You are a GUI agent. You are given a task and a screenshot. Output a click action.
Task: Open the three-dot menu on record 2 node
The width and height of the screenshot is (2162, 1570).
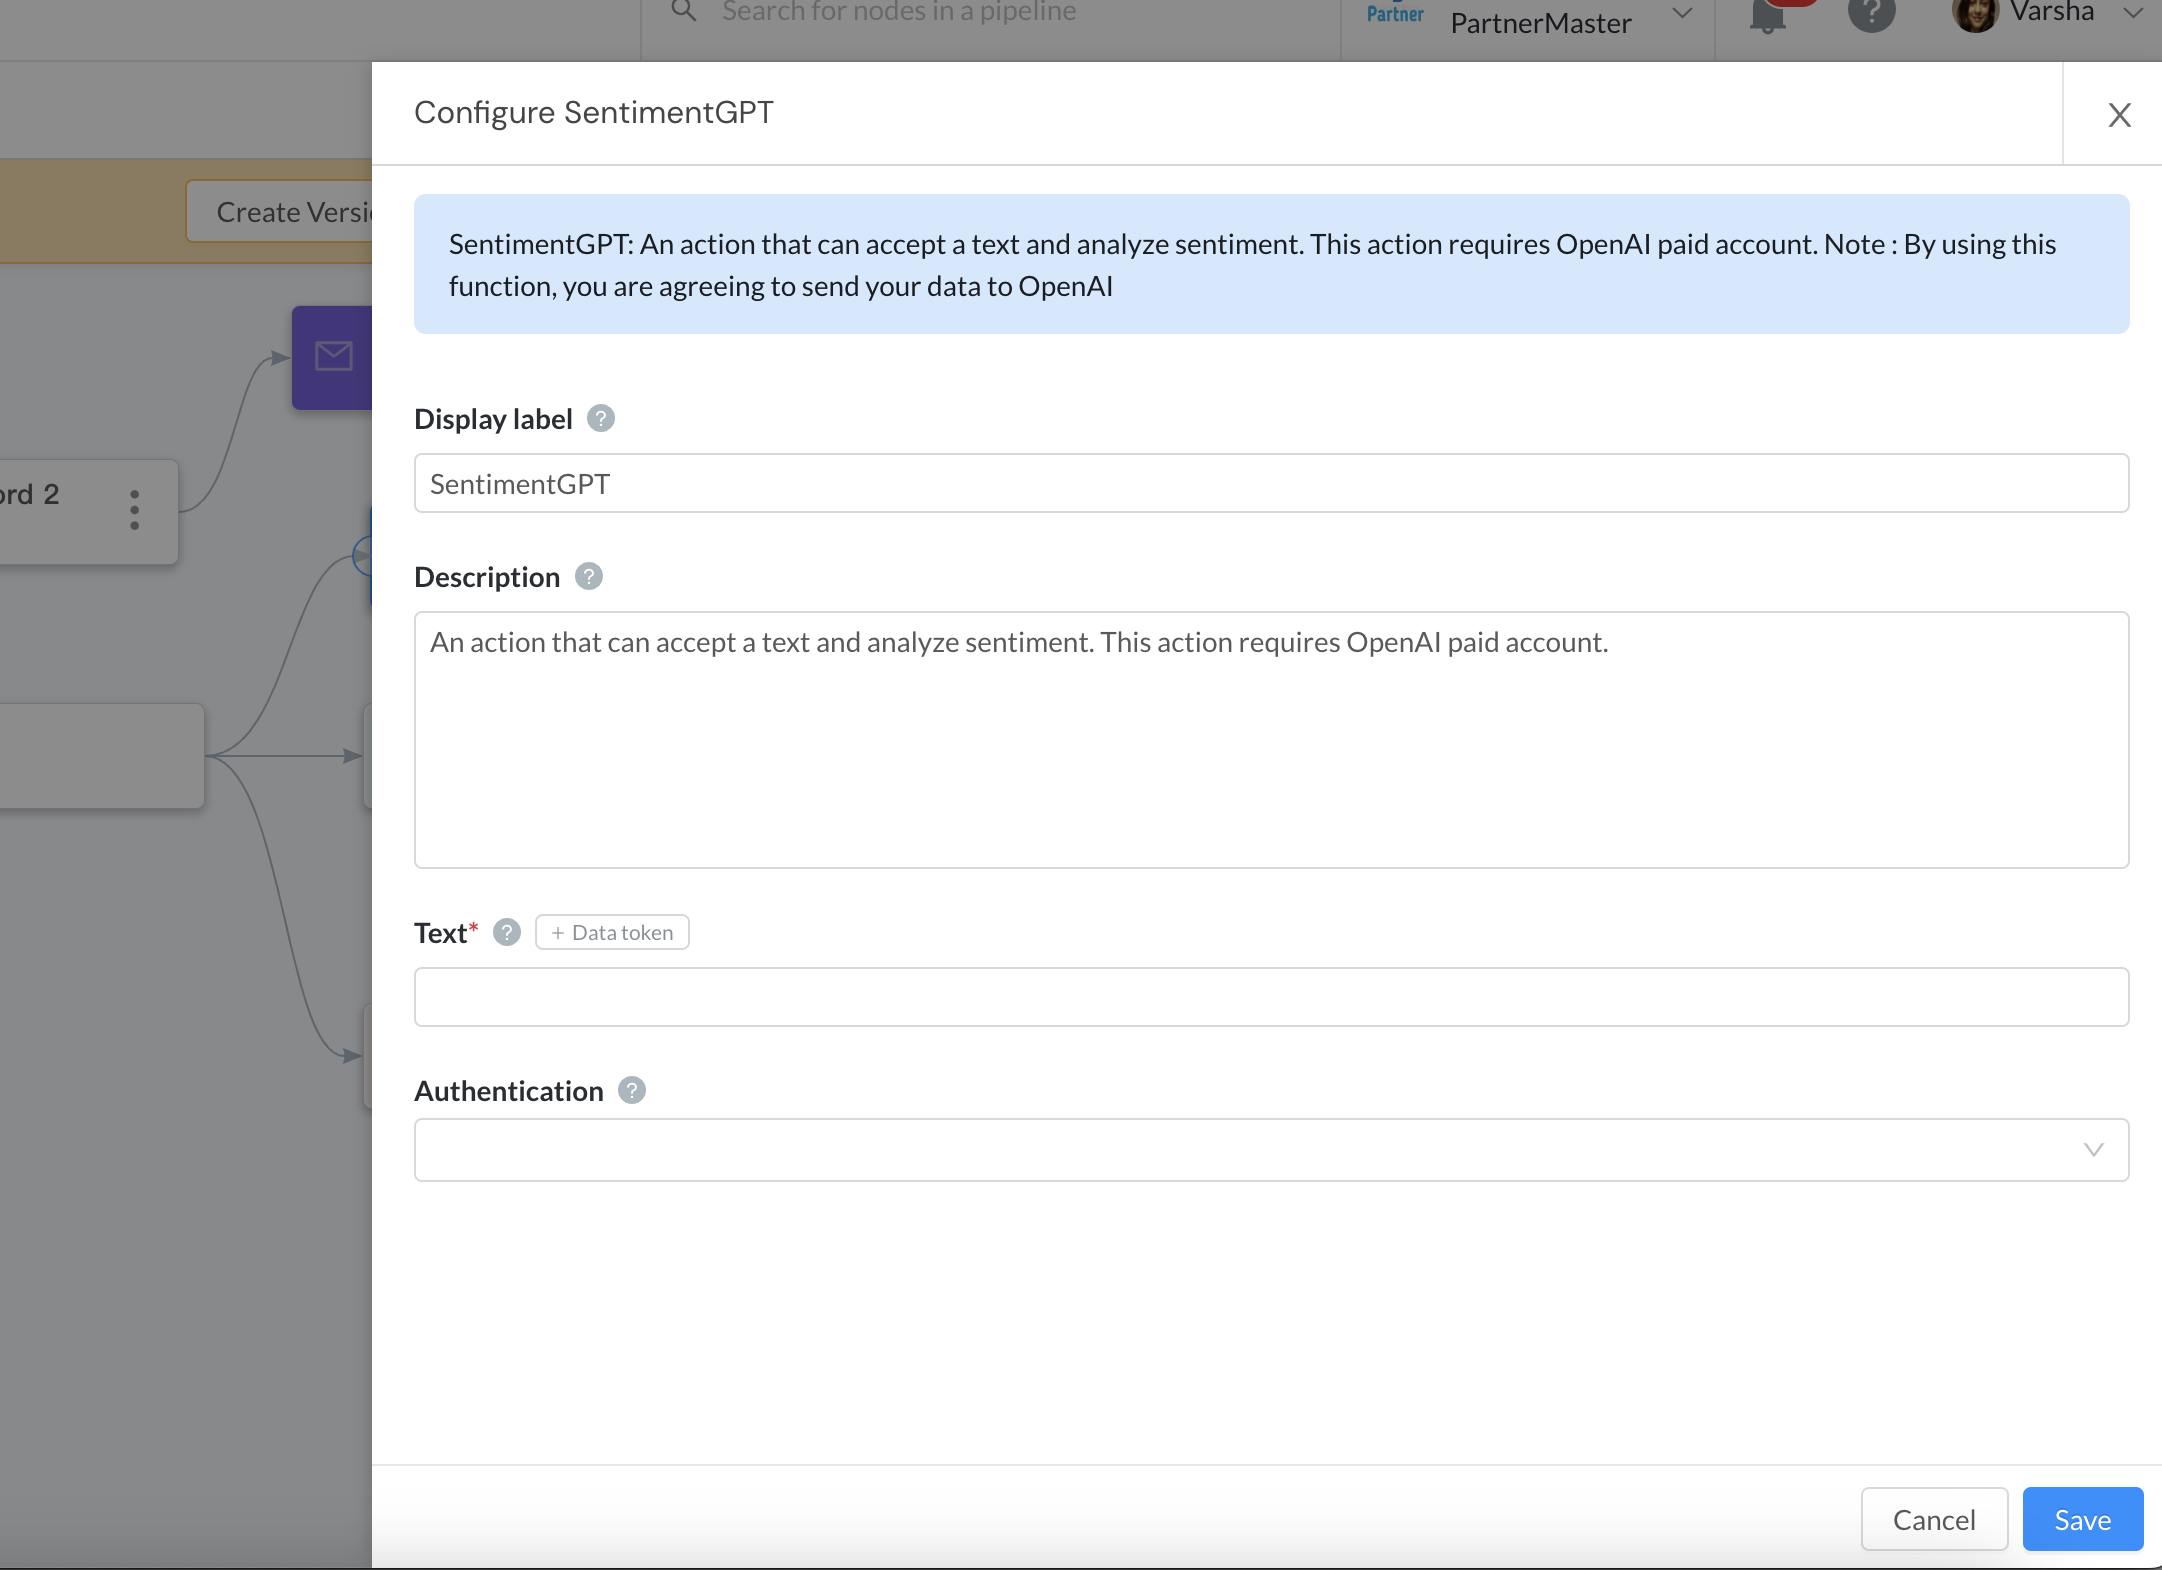tap(134, 509)
